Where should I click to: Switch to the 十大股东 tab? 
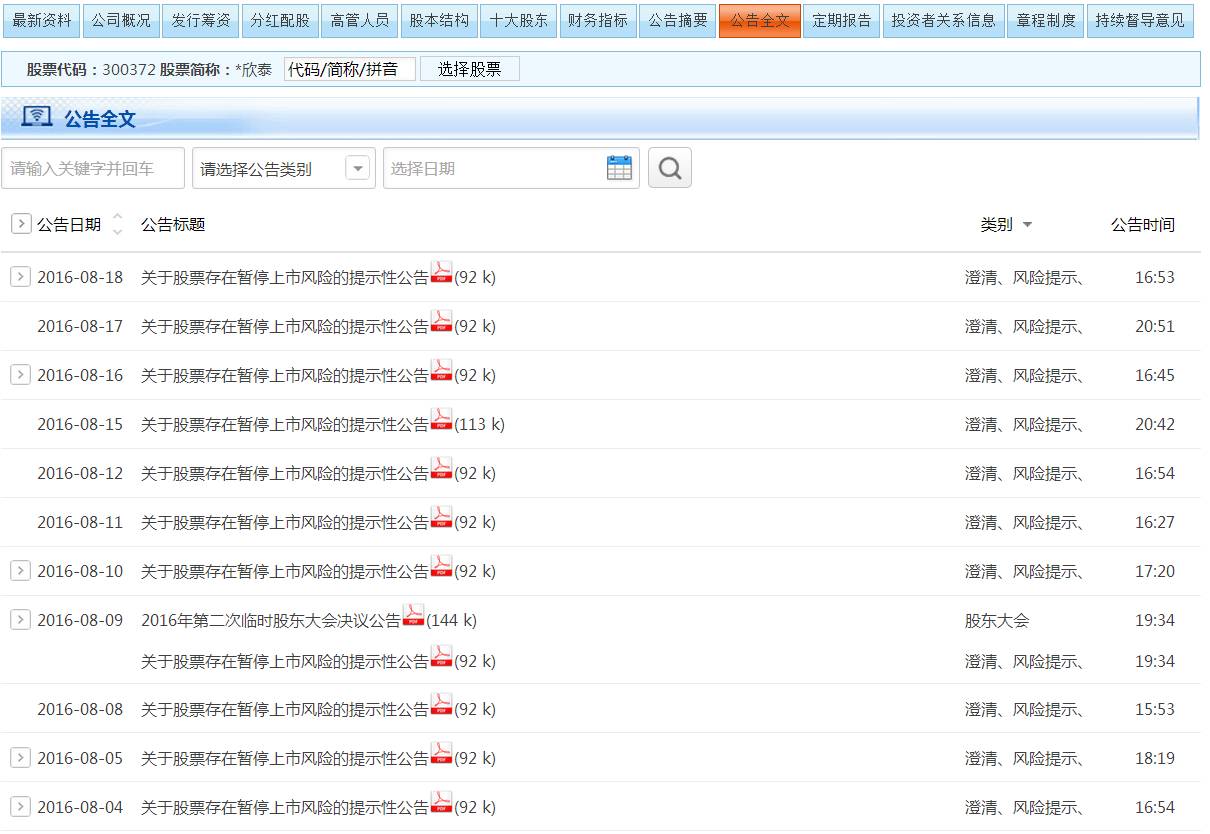click(x=518, y=21)
